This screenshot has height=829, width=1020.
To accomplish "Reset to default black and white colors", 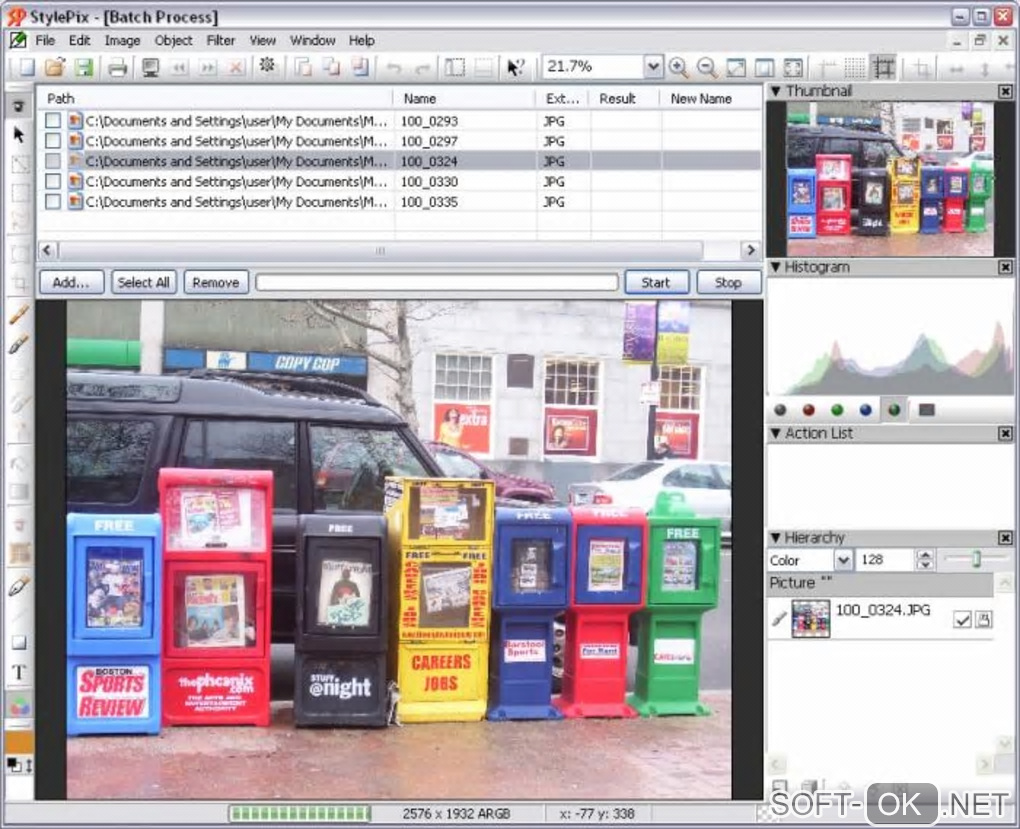I will pyautogui.click(x=13, y=765).
